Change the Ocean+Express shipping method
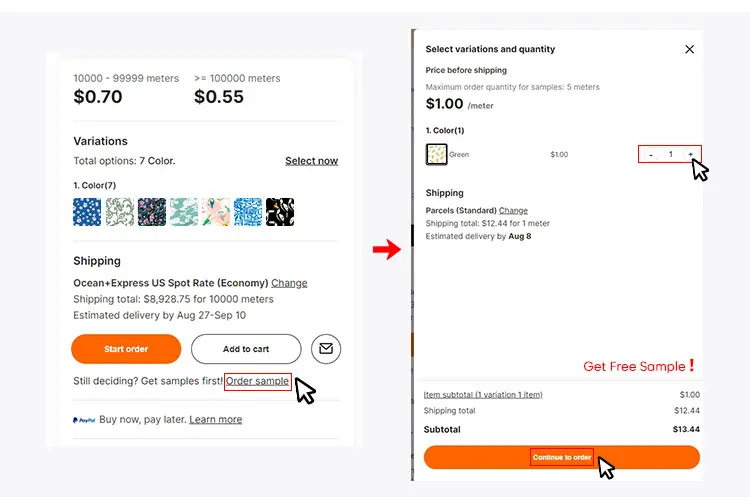This screenshot has height=504, width=750. coord(289,283)
